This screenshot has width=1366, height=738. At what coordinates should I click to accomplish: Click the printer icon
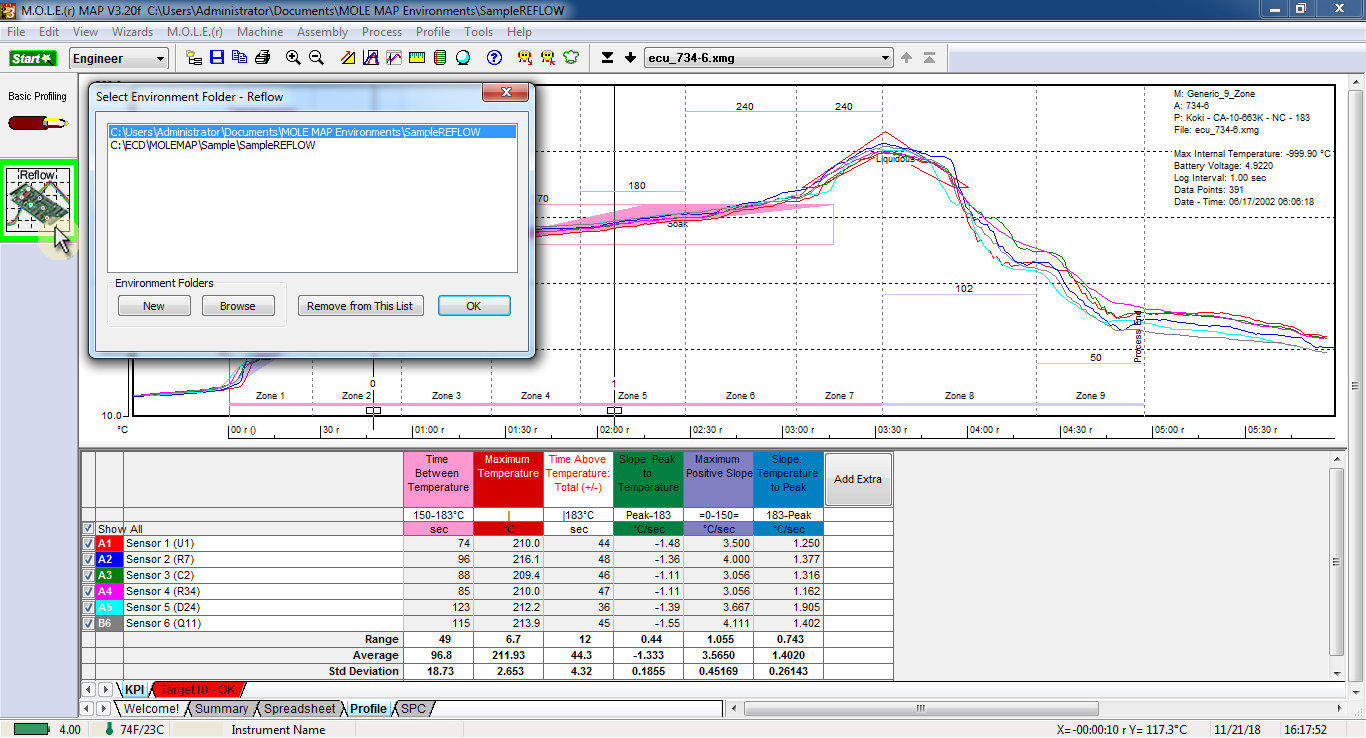pos(261,58)
